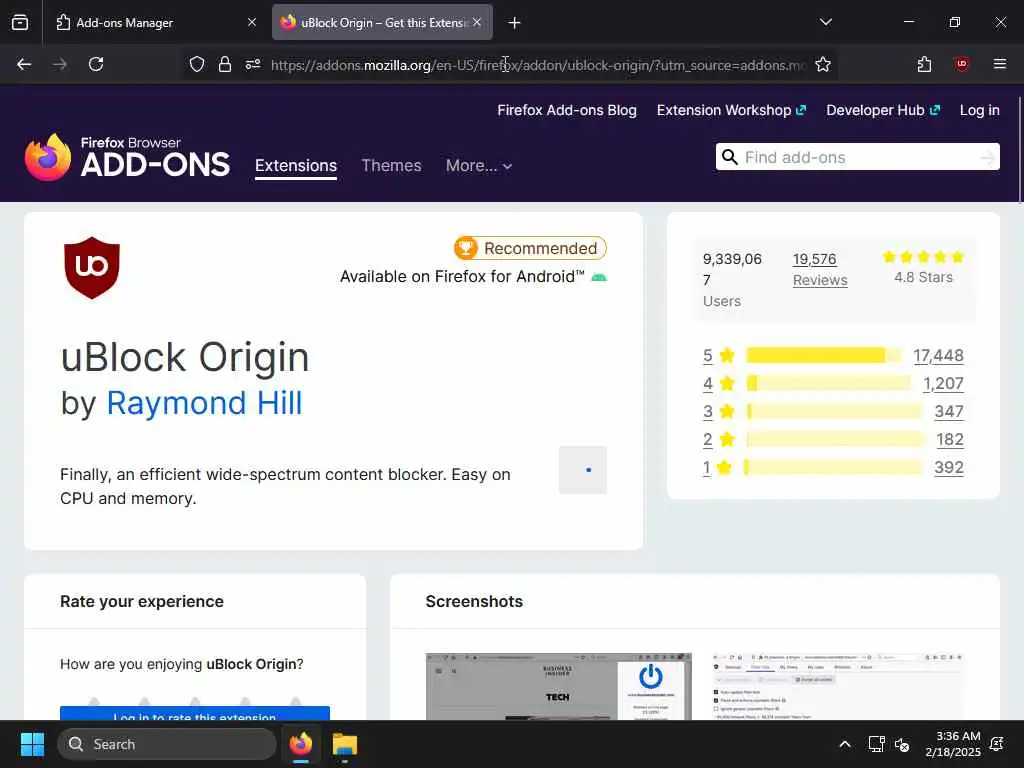Screen dimensions: 1024x768
Task: Open the Extensions puzzle-piece menu
Action: pyautogui.click(x=924, y=65)
